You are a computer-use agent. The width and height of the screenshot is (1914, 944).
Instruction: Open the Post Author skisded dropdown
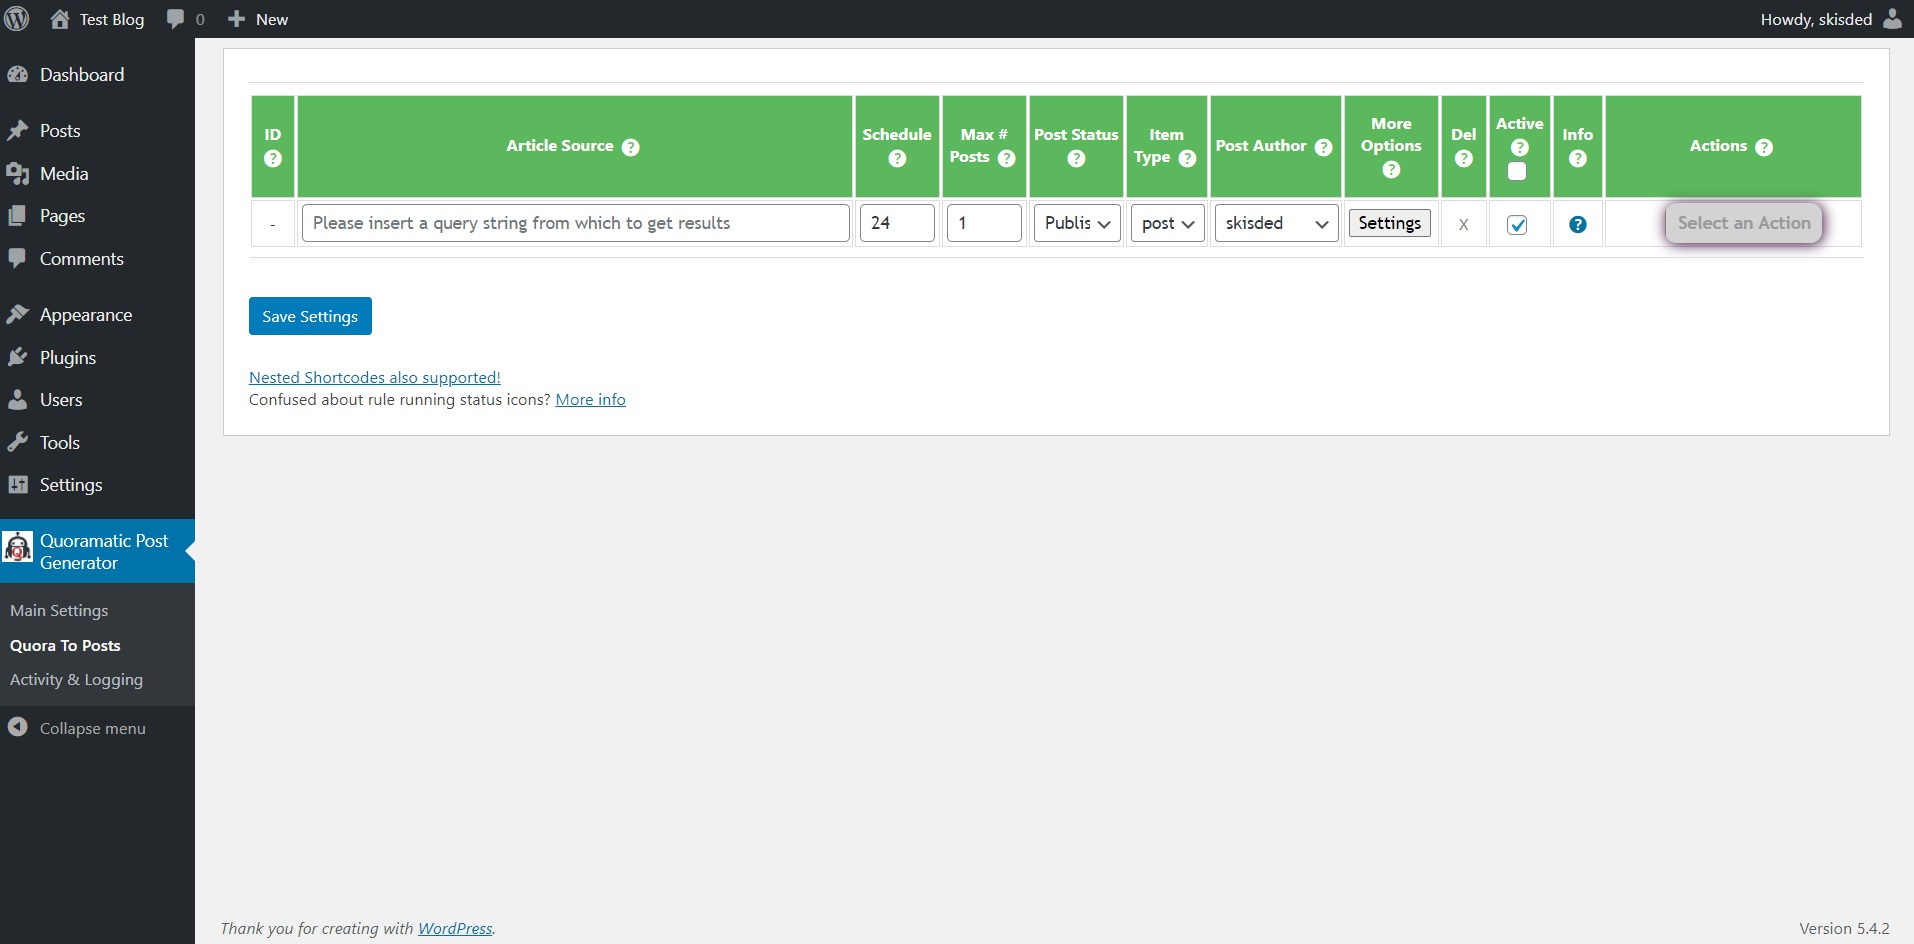(x=1276, y=223)
